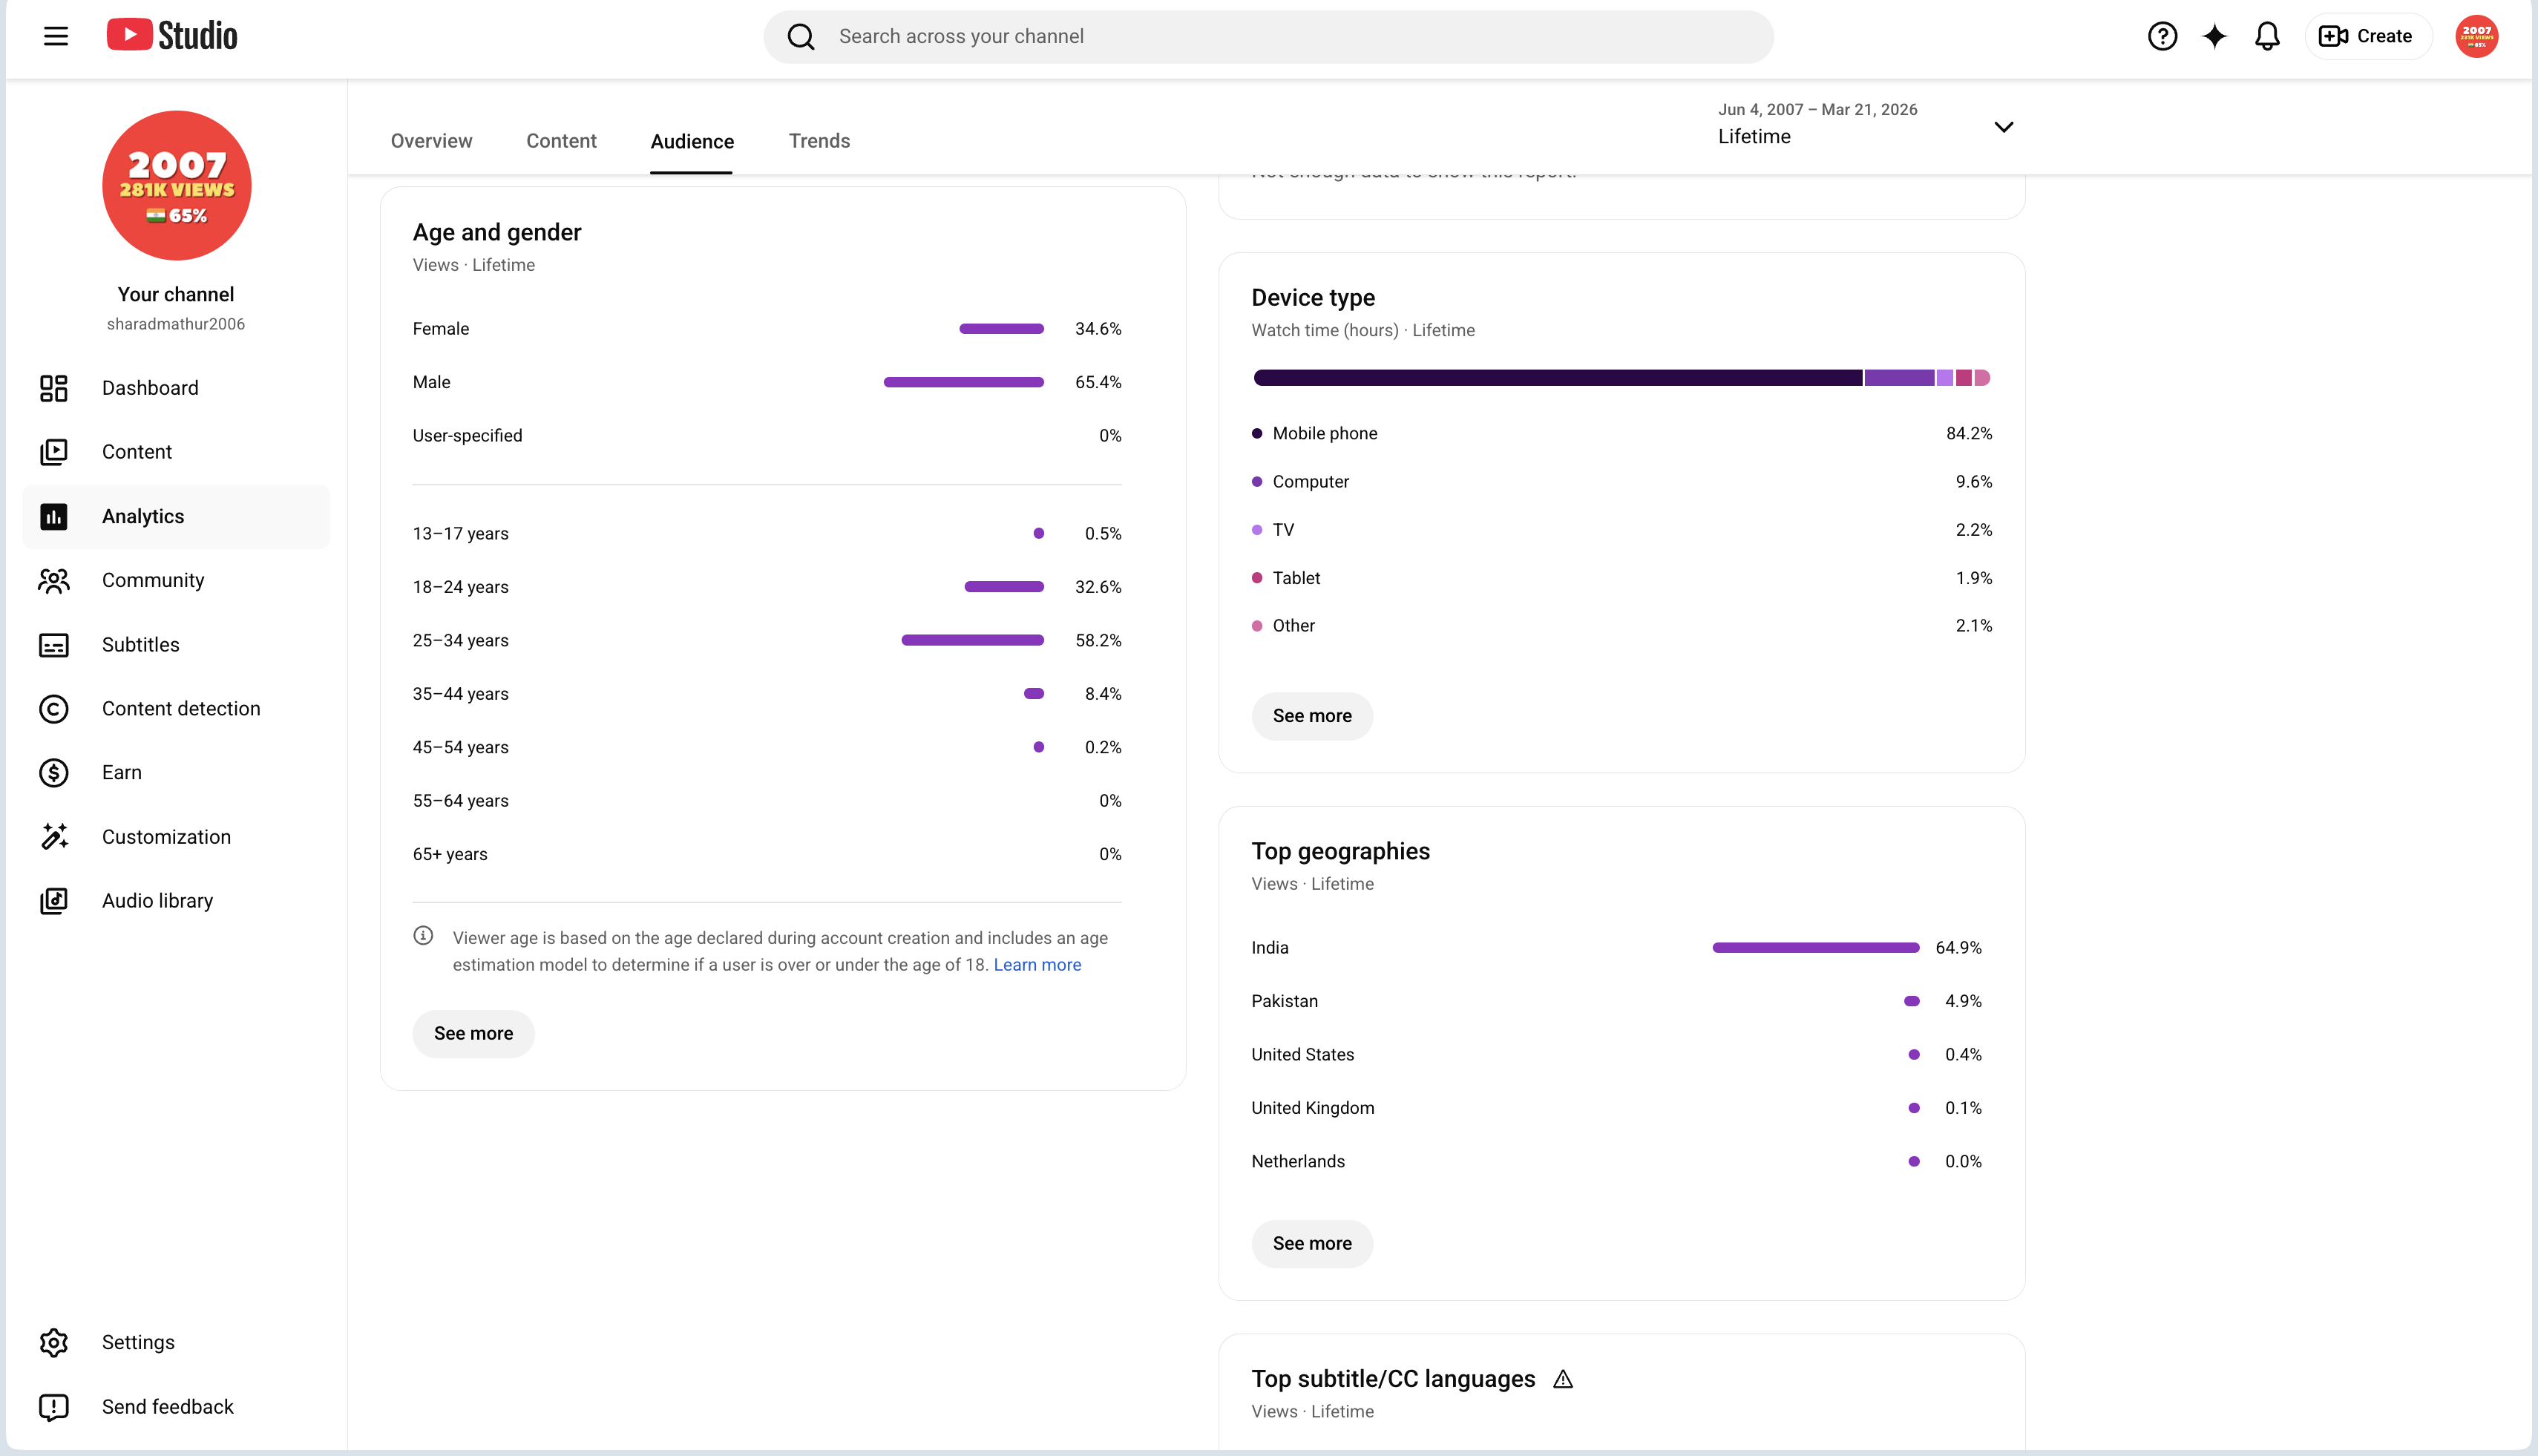Click the account avatar menu
Screen dimensions: 2538x1456
pos(2476,37)
